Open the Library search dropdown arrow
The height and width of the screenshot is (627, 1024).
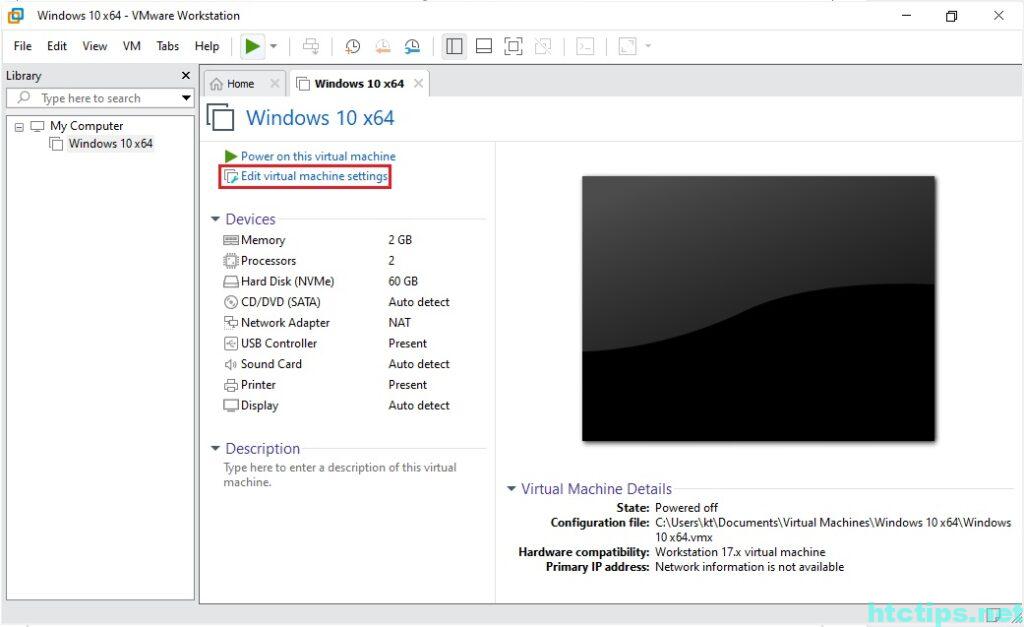pyautogui.click(x=186, y=98)
